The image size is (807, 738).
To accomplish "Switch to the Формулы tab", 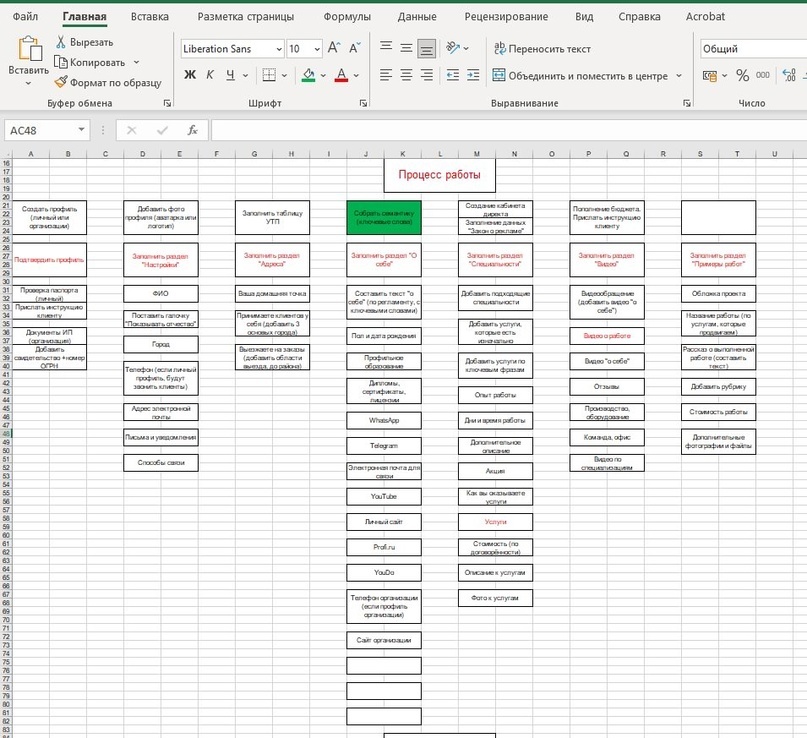I will click(347, 16).
